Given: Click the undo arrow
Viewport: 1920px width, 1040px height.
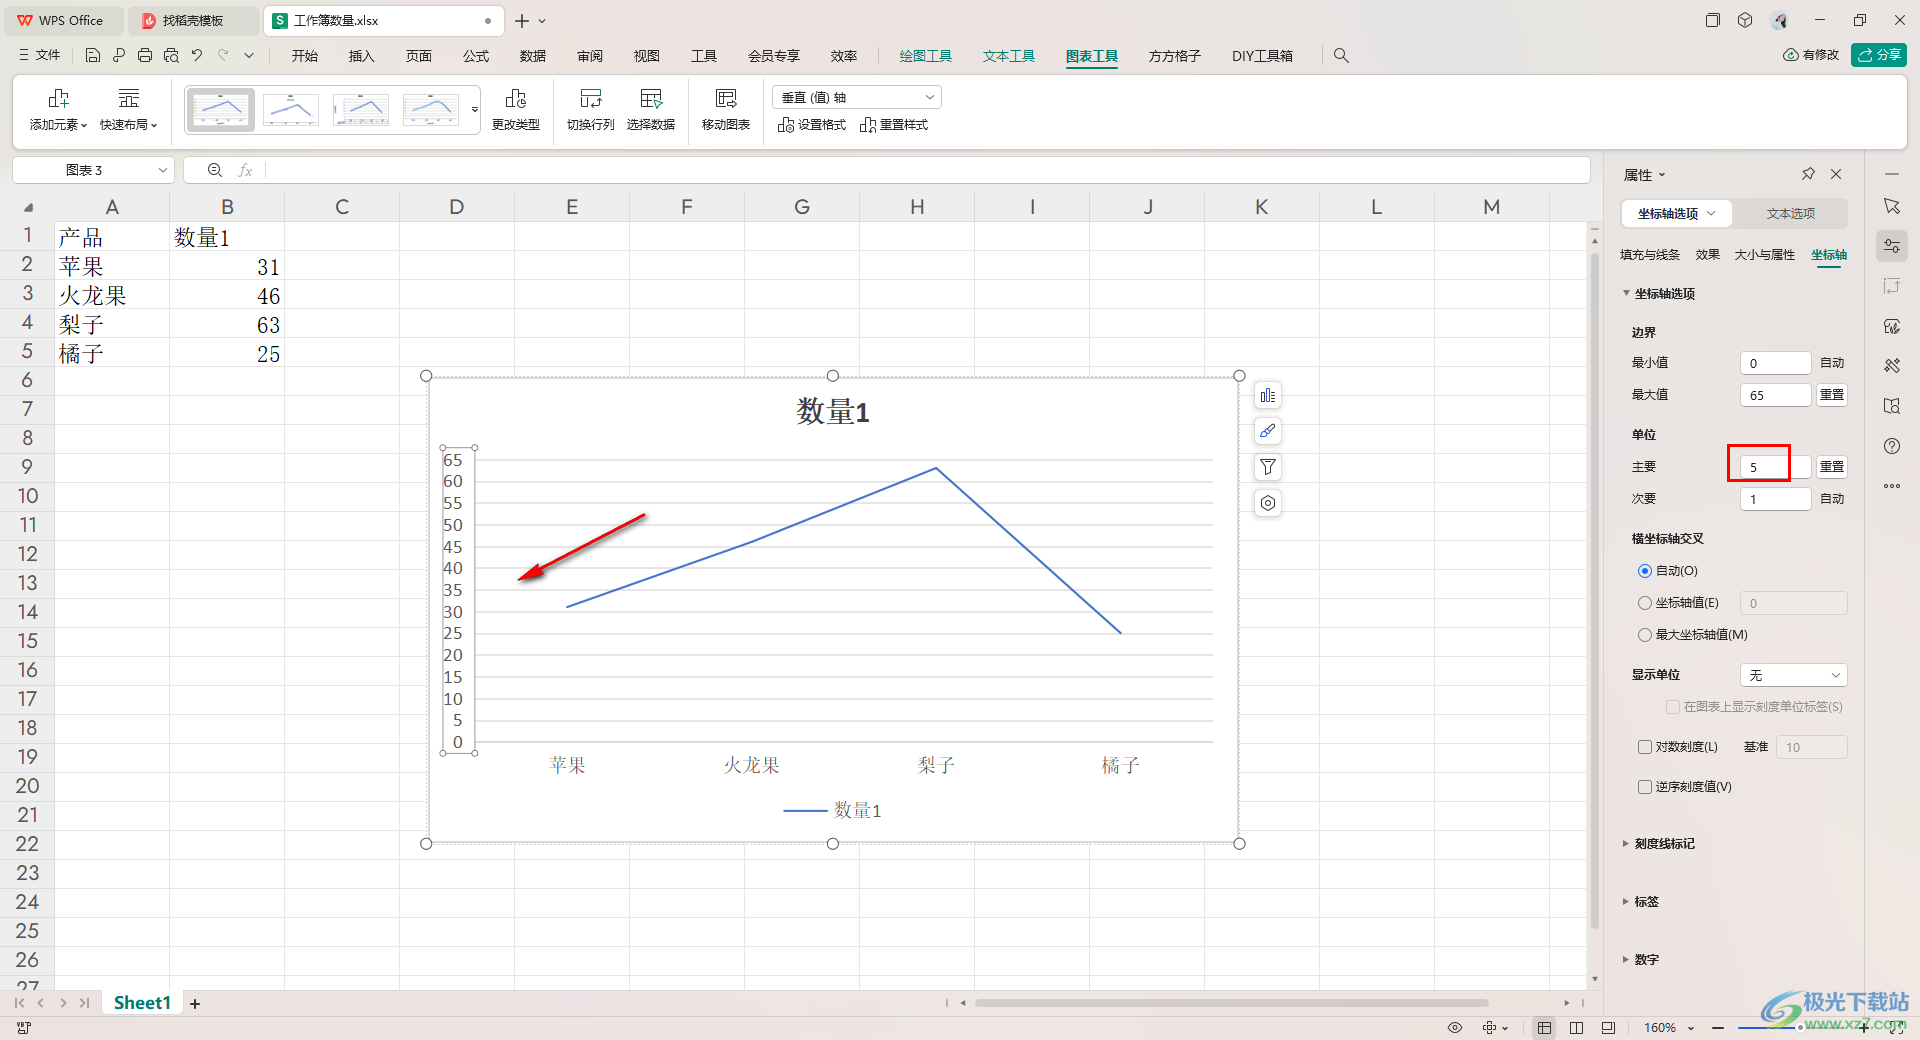Looking at the screenshot, I should pos(197,56).
